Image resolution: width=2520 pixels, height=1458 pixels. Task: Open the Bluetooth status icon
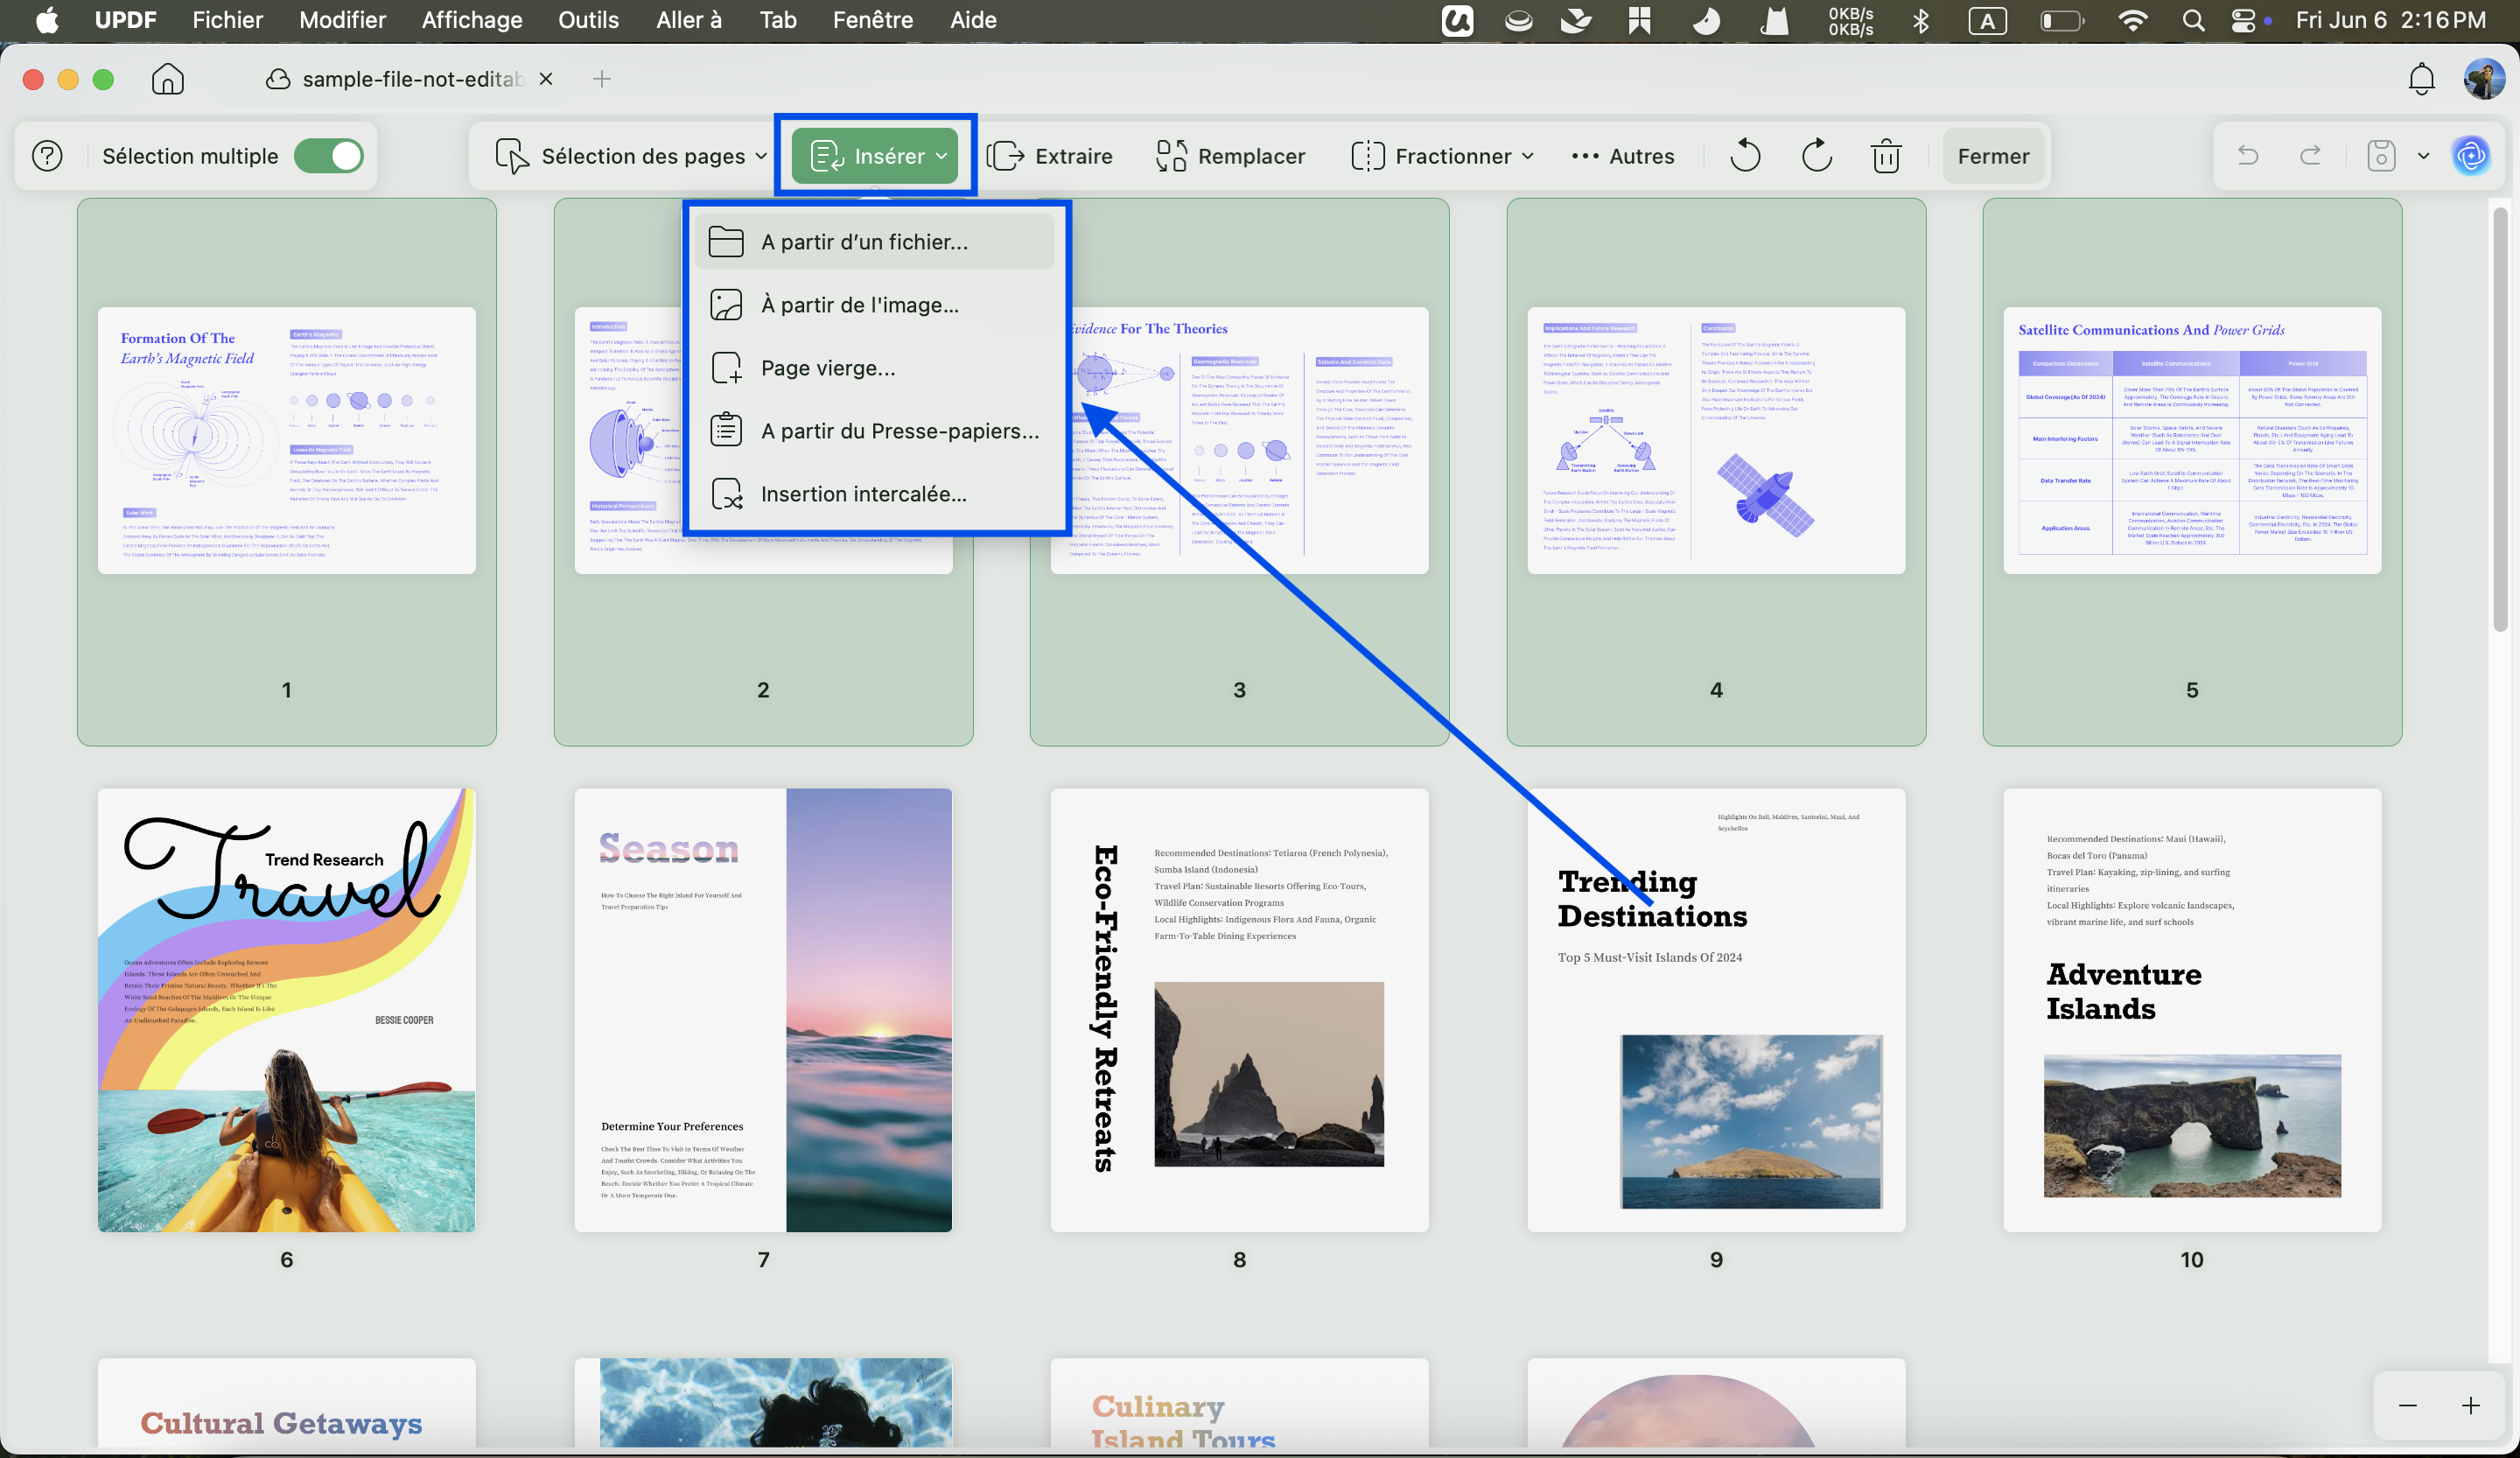(1921, 20)
